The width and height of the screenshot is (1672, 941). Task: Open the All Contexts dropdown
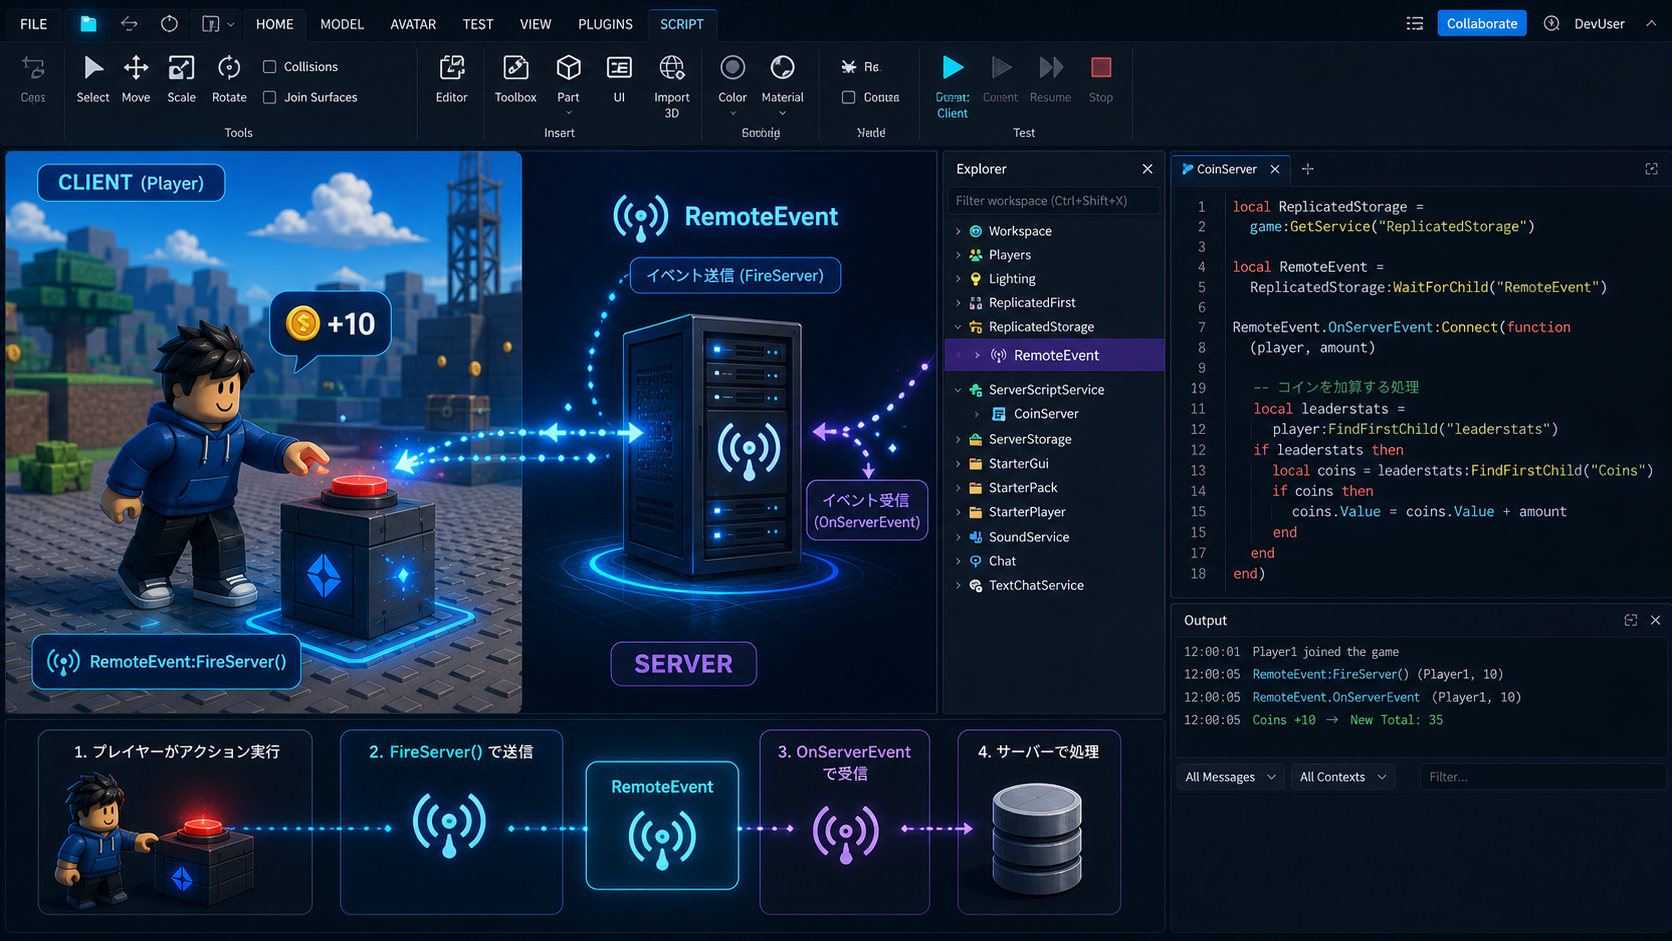pos(1342,777)
